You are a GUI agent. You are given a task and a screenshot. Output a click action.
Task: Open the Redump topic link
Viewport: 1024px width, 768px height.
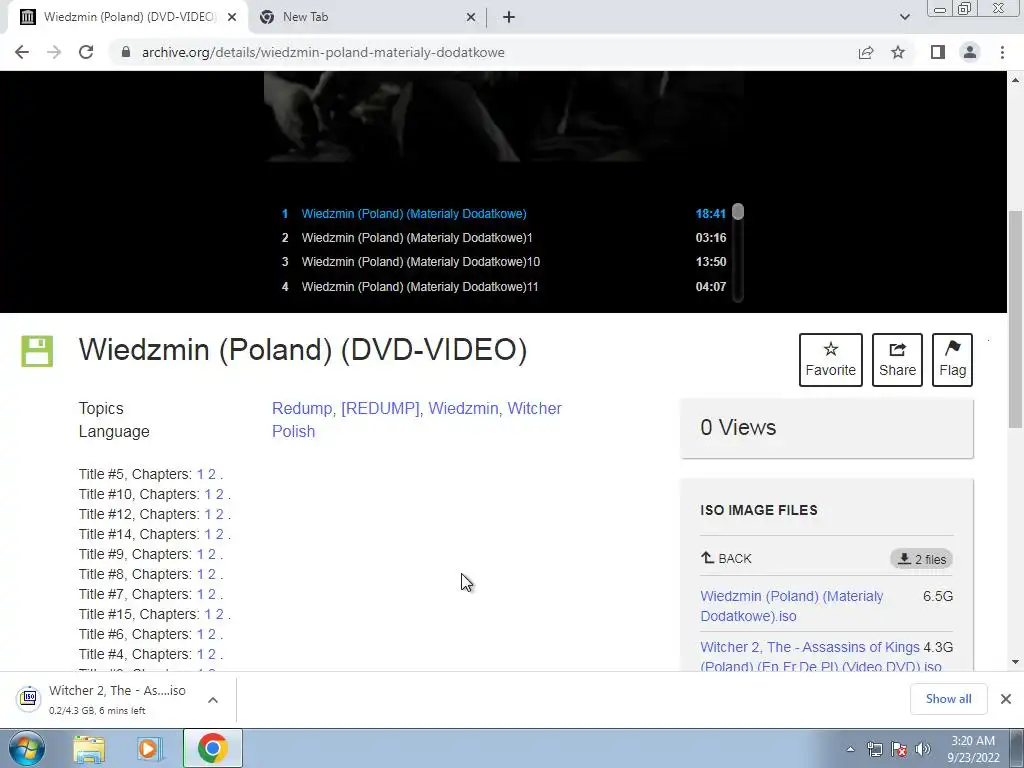302,408
